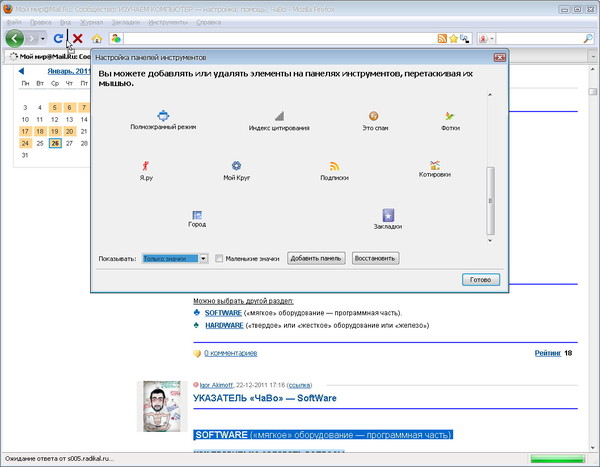
Task: Click the RSS feed icon in address bar
Action: click(x=442, y=38)
